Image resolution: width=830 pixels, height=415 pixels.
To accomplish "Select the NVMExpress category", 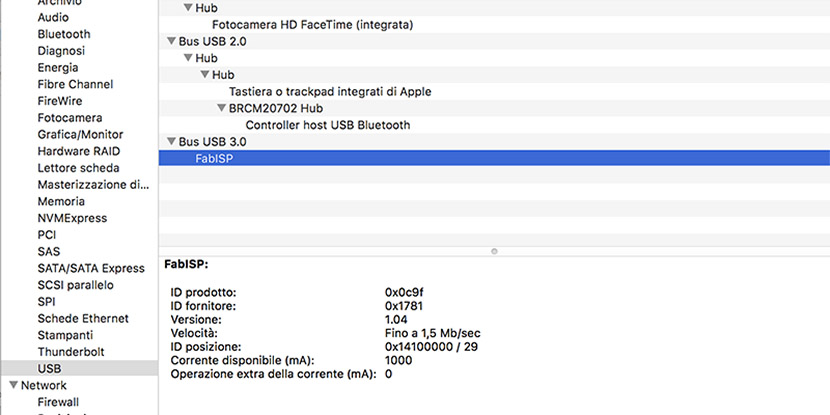I will [x=72, y=218].
